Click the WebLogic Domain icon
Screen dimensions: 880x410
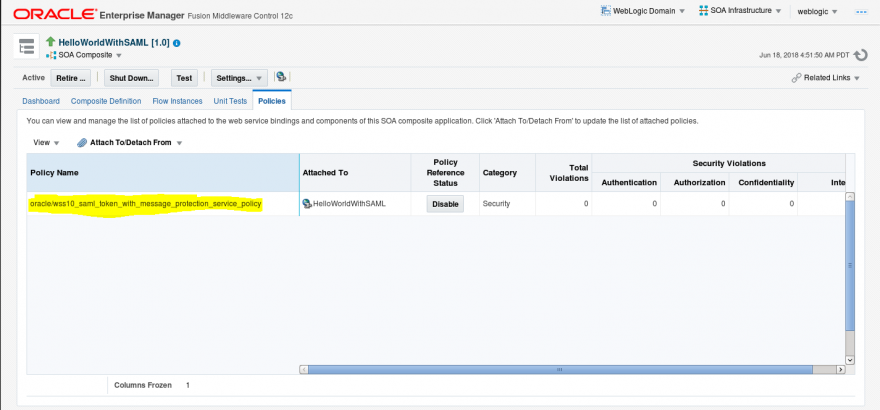pos(606,11)
